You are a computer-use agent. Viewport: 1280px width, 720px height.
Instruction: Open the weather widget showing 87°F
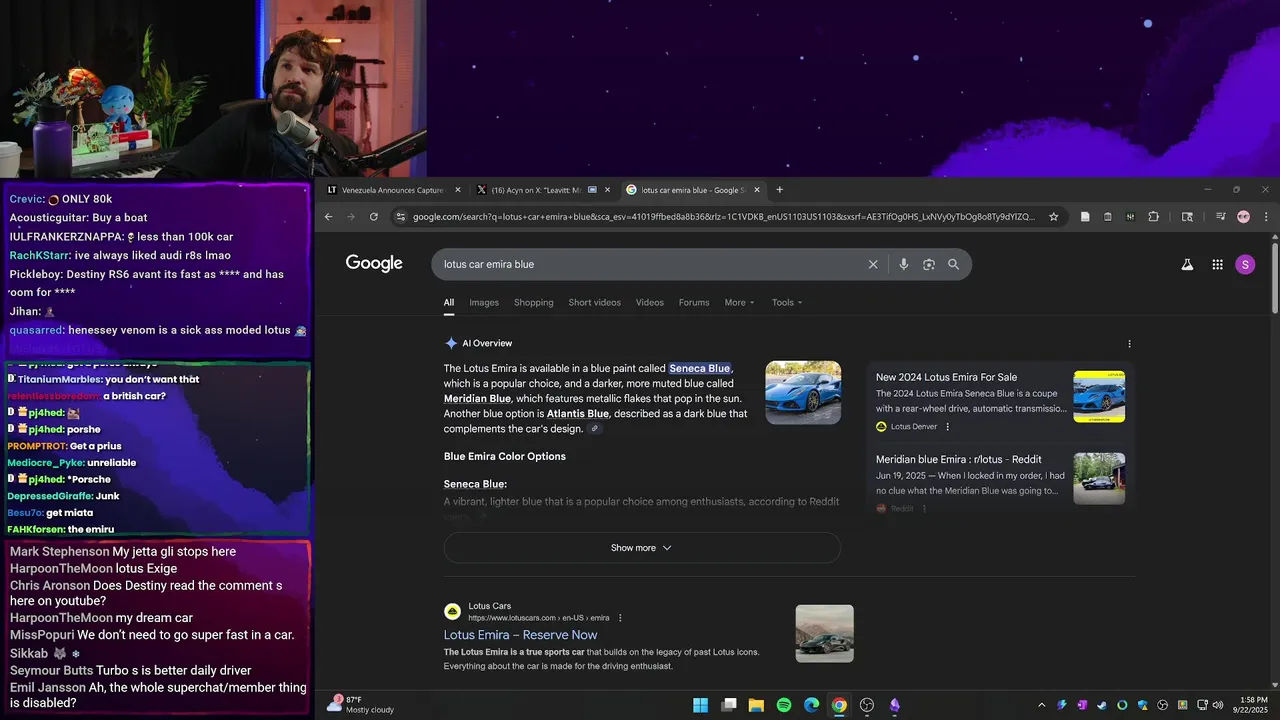coord(361,705)
